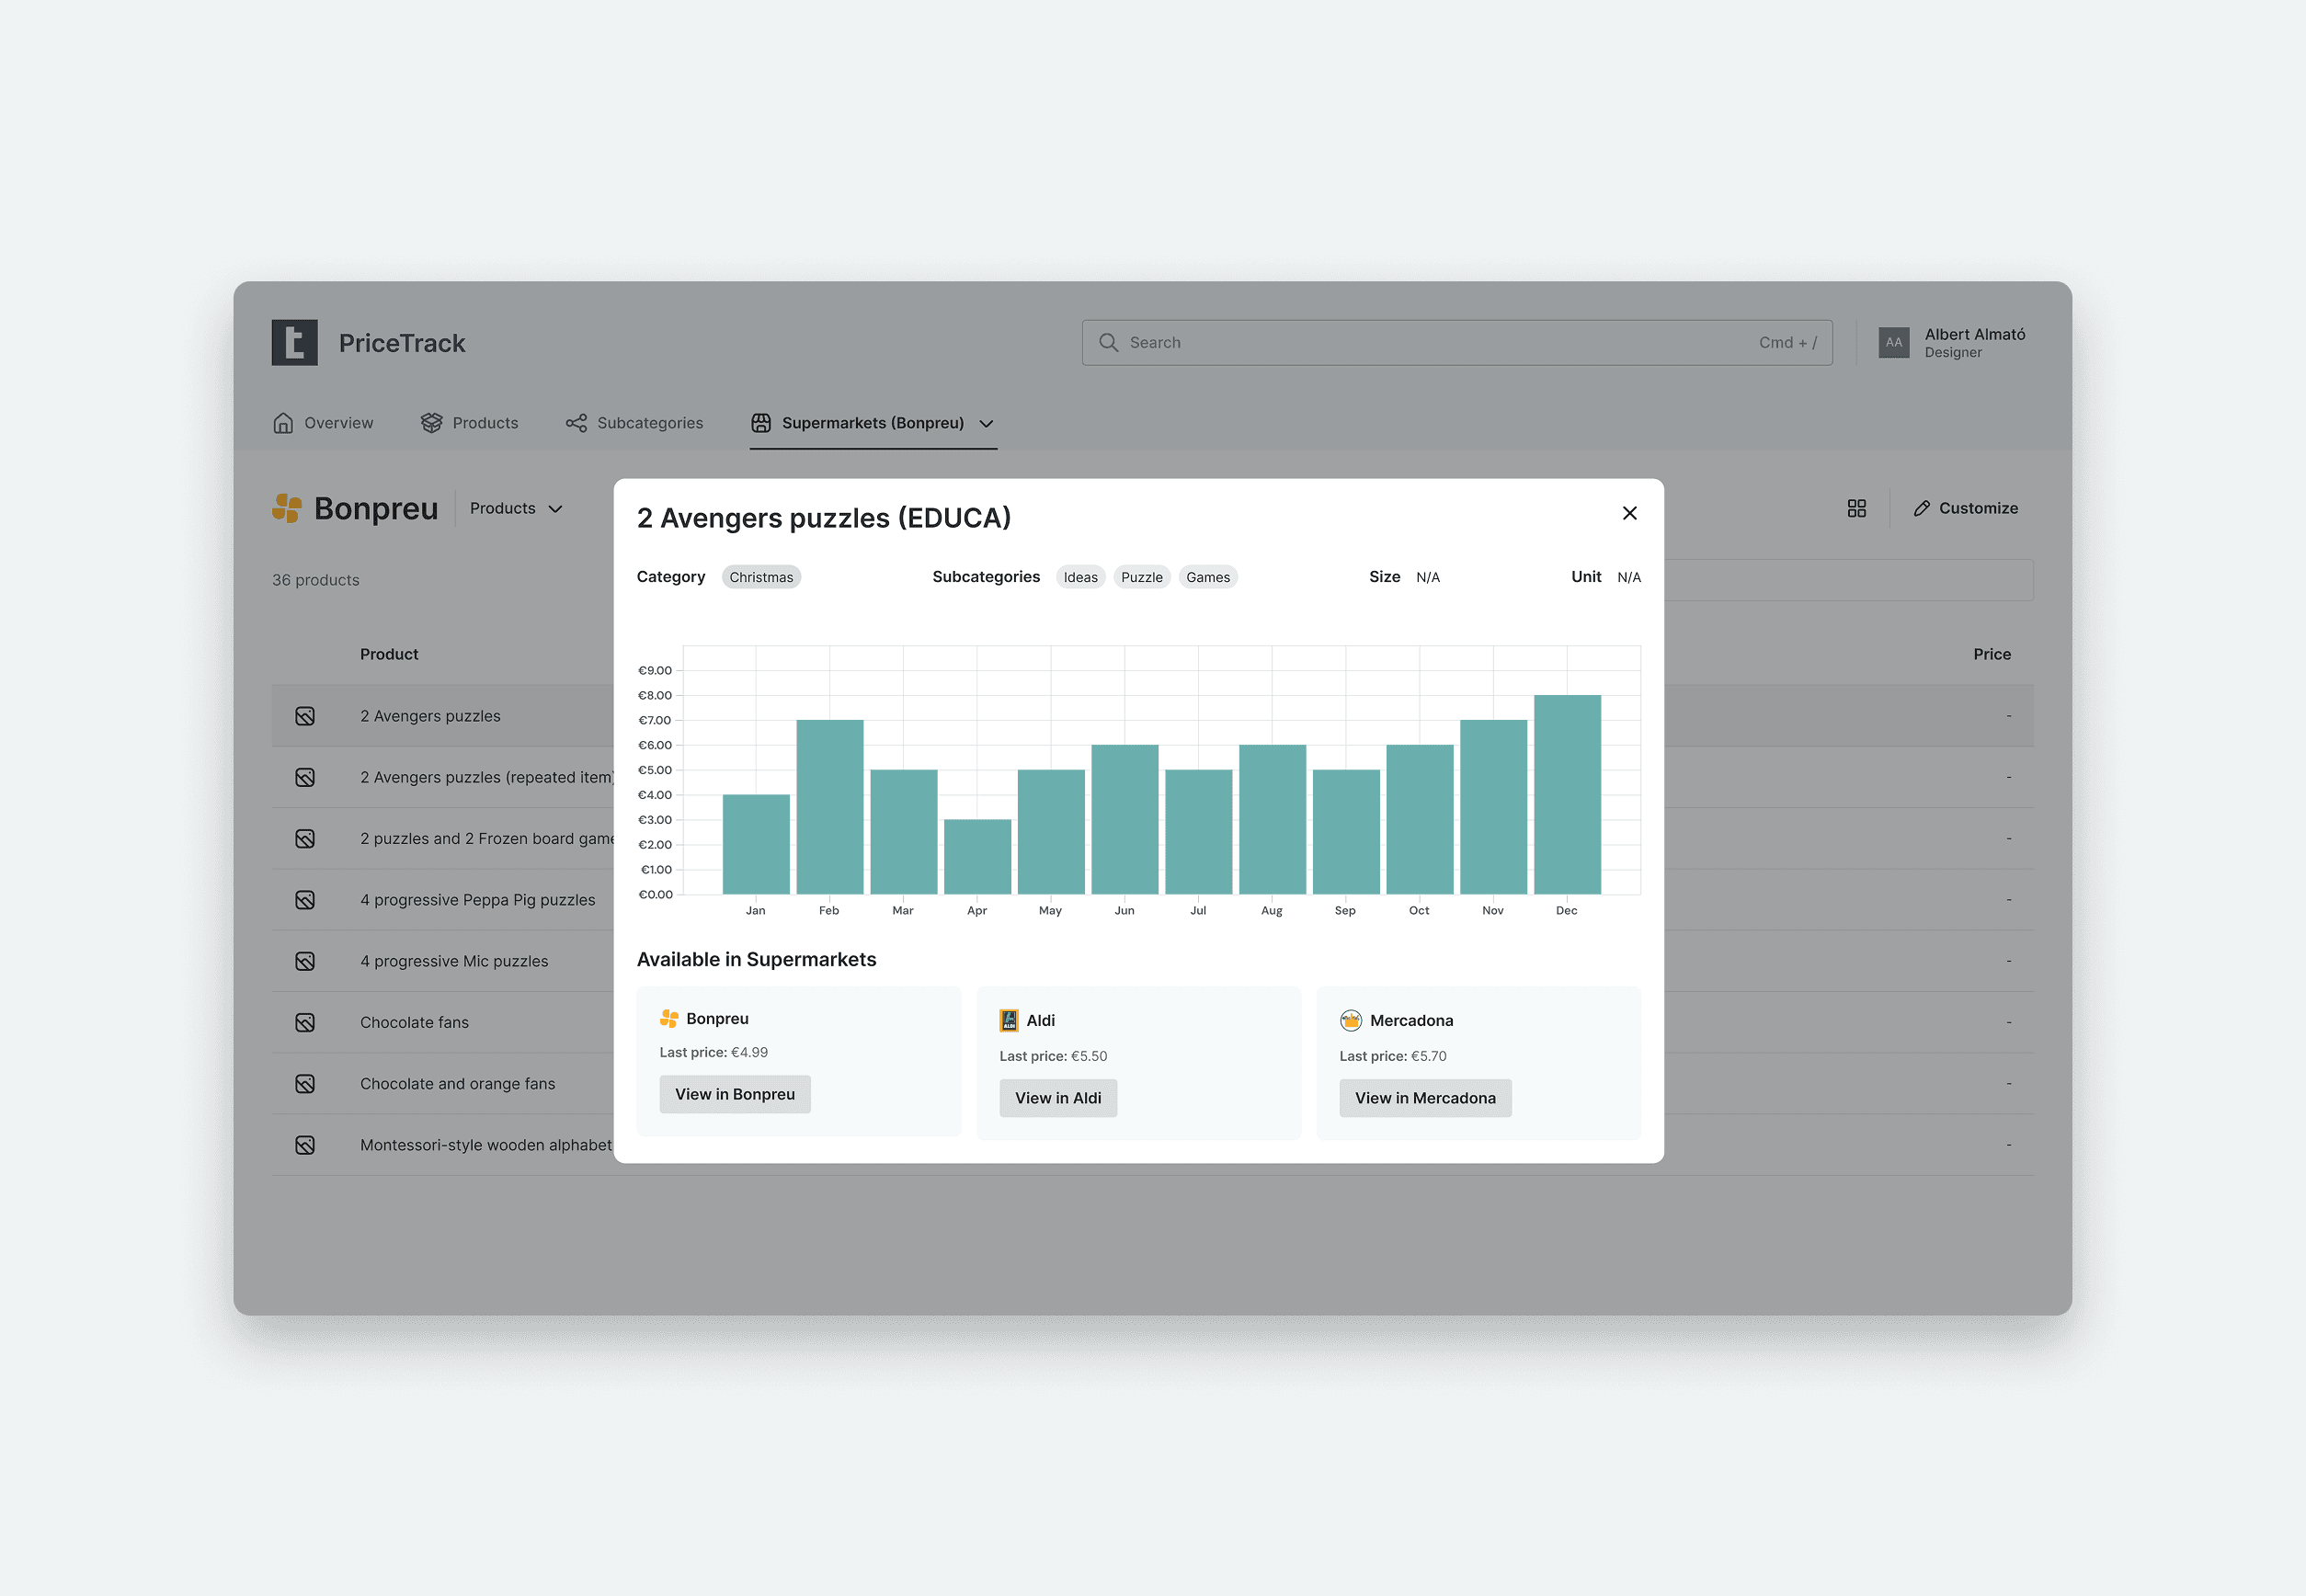
Task: Click the grid view icon
Action: [1856, 508]
